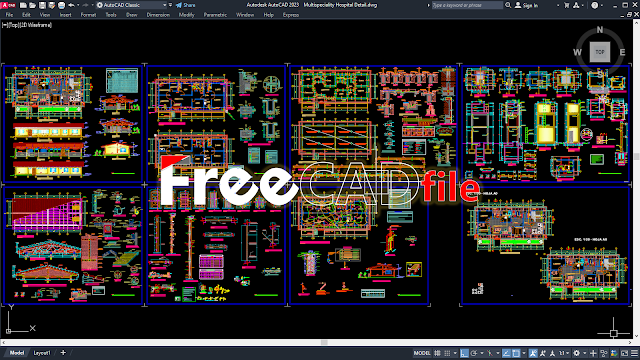The height and width of the screenshot is (360, 640).
Task: Open the Express menu
Action: coord(291,15)
